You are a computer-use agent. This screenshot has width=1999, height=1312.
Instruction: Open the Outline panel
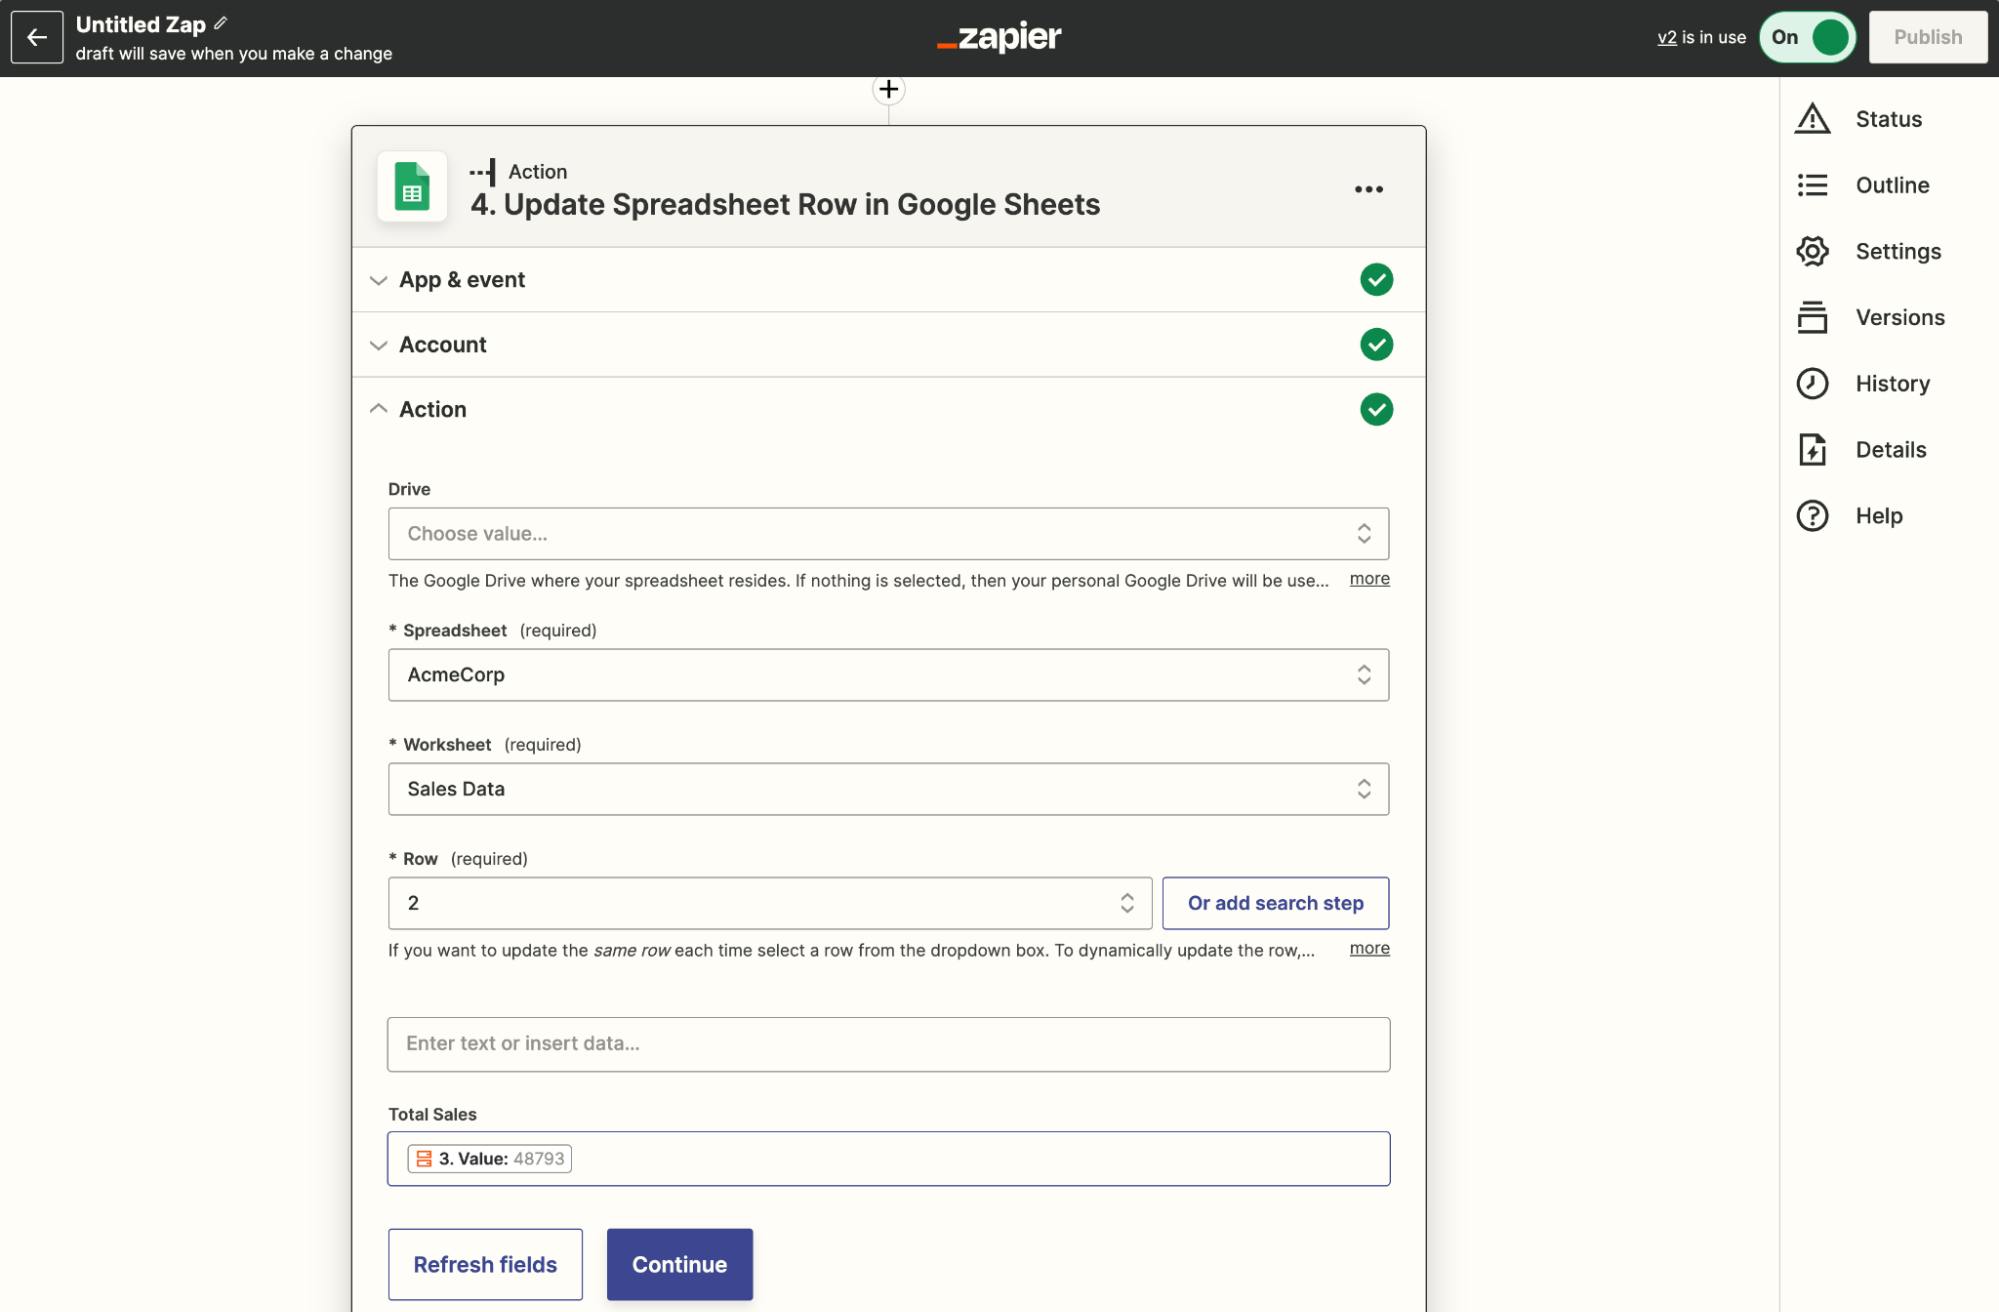click(x=1892, y=185)
